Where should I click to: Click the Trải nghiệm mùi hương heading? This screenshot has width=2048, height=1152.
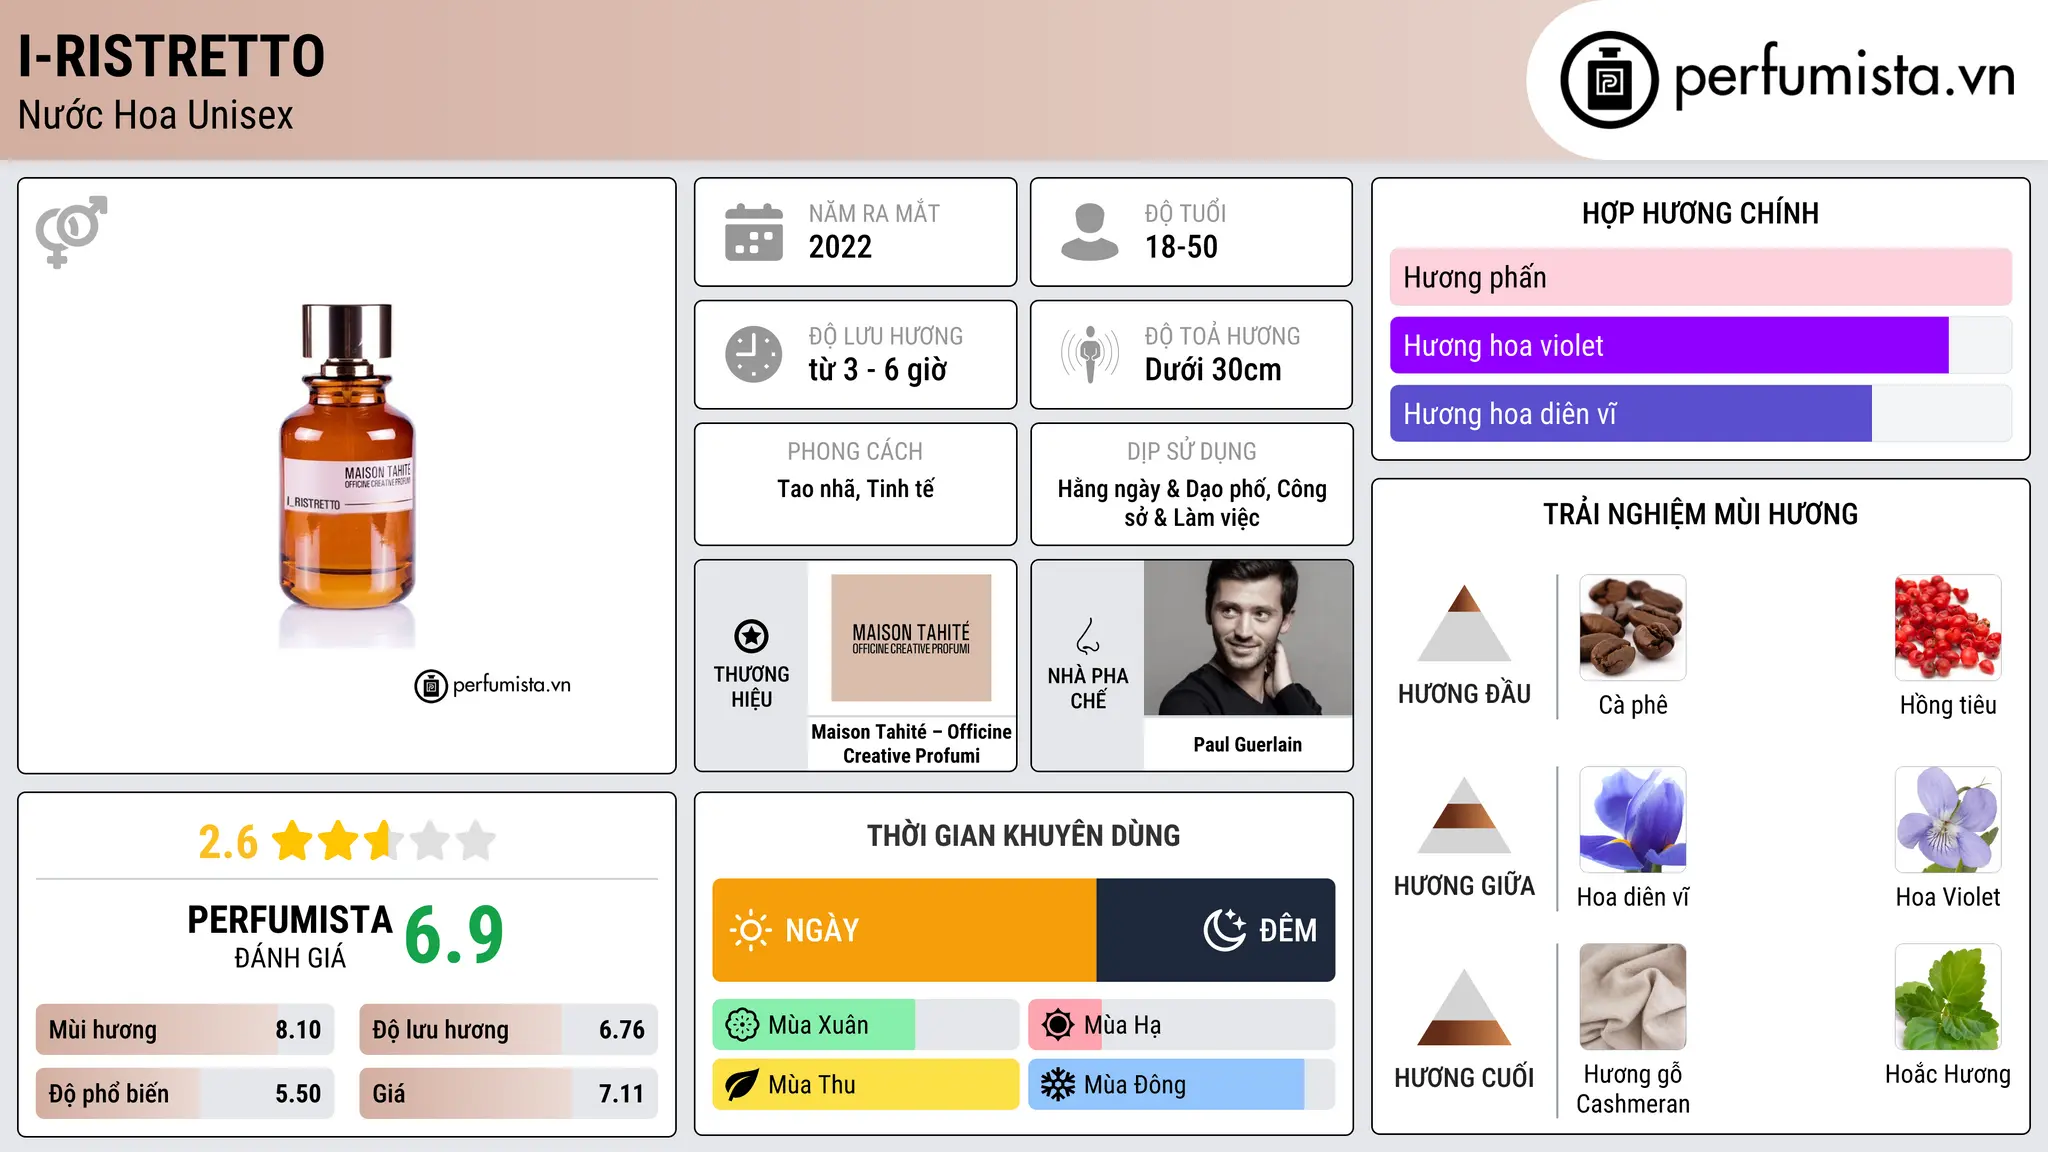(x=1700, y=514)
